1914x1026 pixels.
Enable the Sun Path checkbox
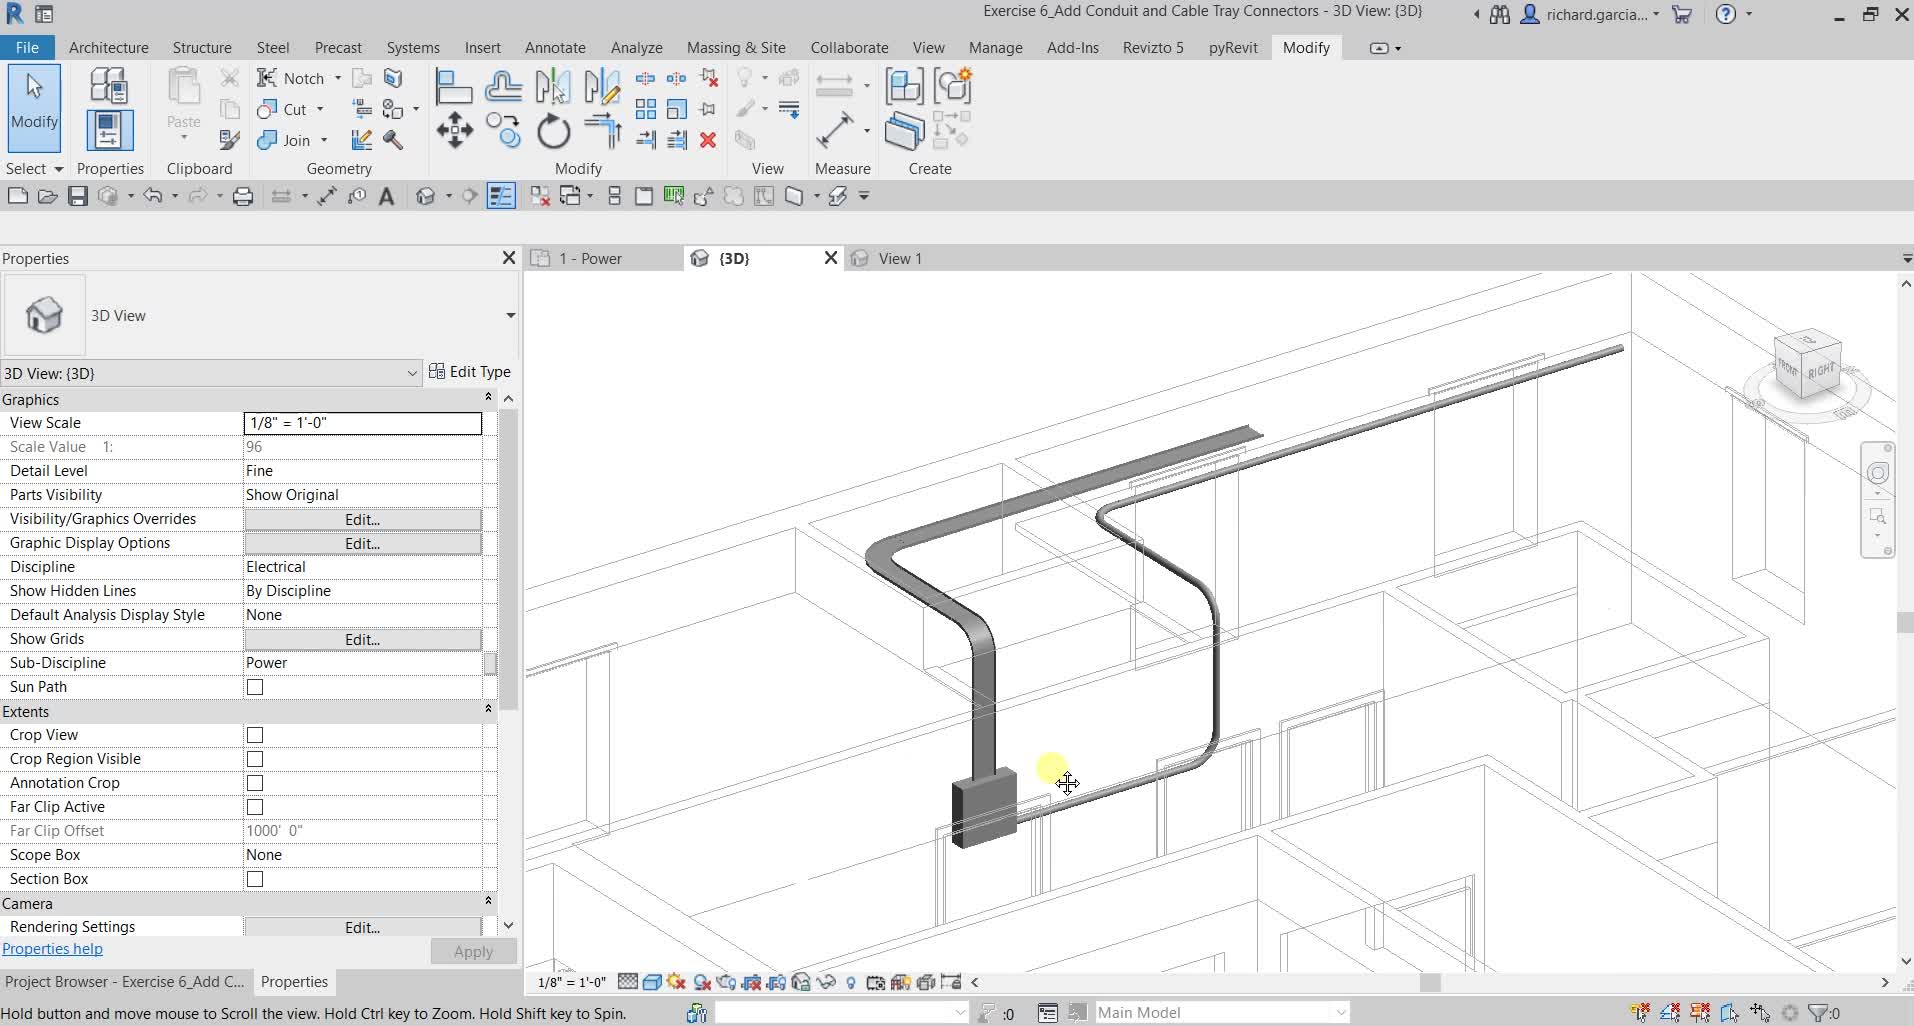[254, 686]
